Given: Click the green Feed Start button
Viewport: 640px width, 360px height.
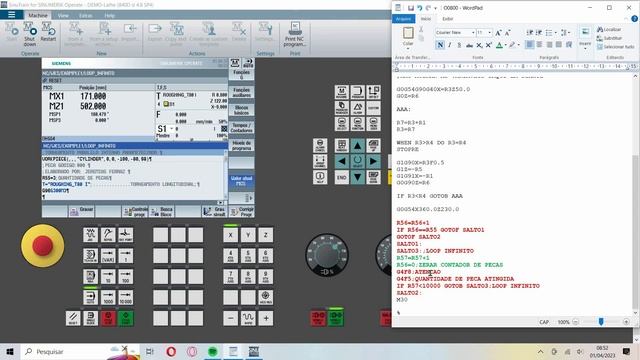Looking at the screenshot, I should point(336,317).
